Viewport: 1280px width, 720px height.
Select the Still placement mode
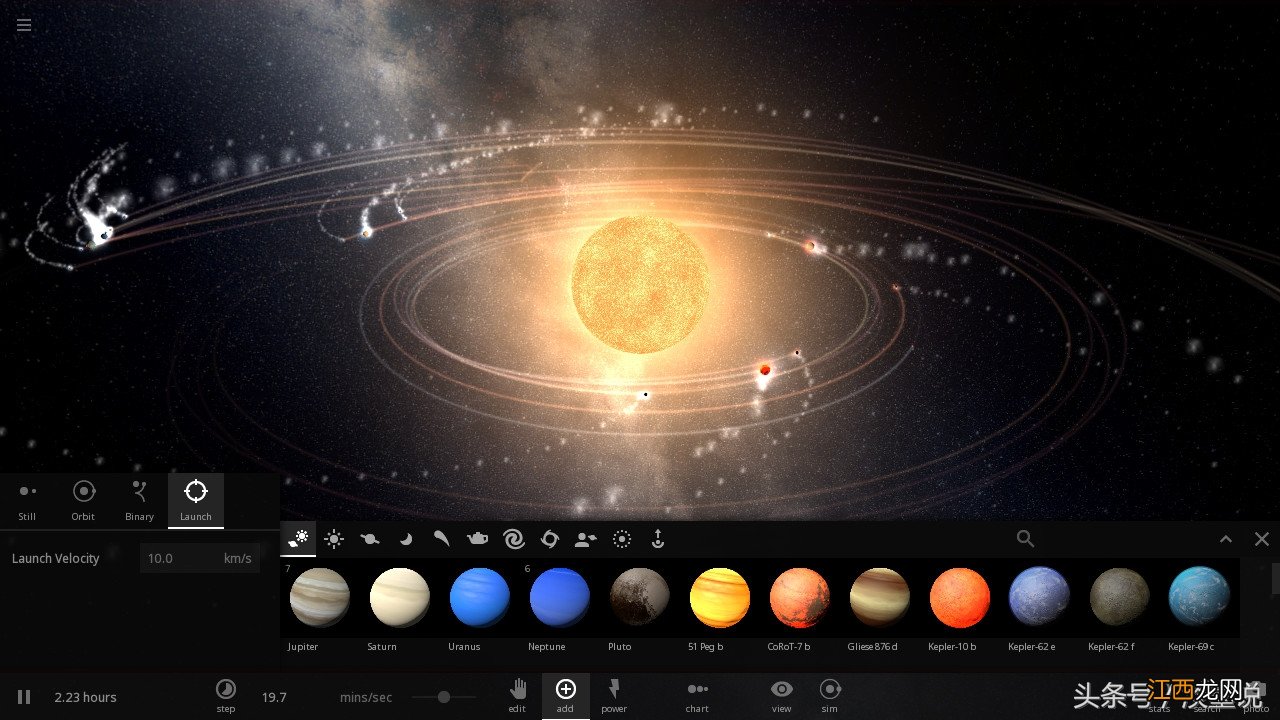[x=27, y=499]
